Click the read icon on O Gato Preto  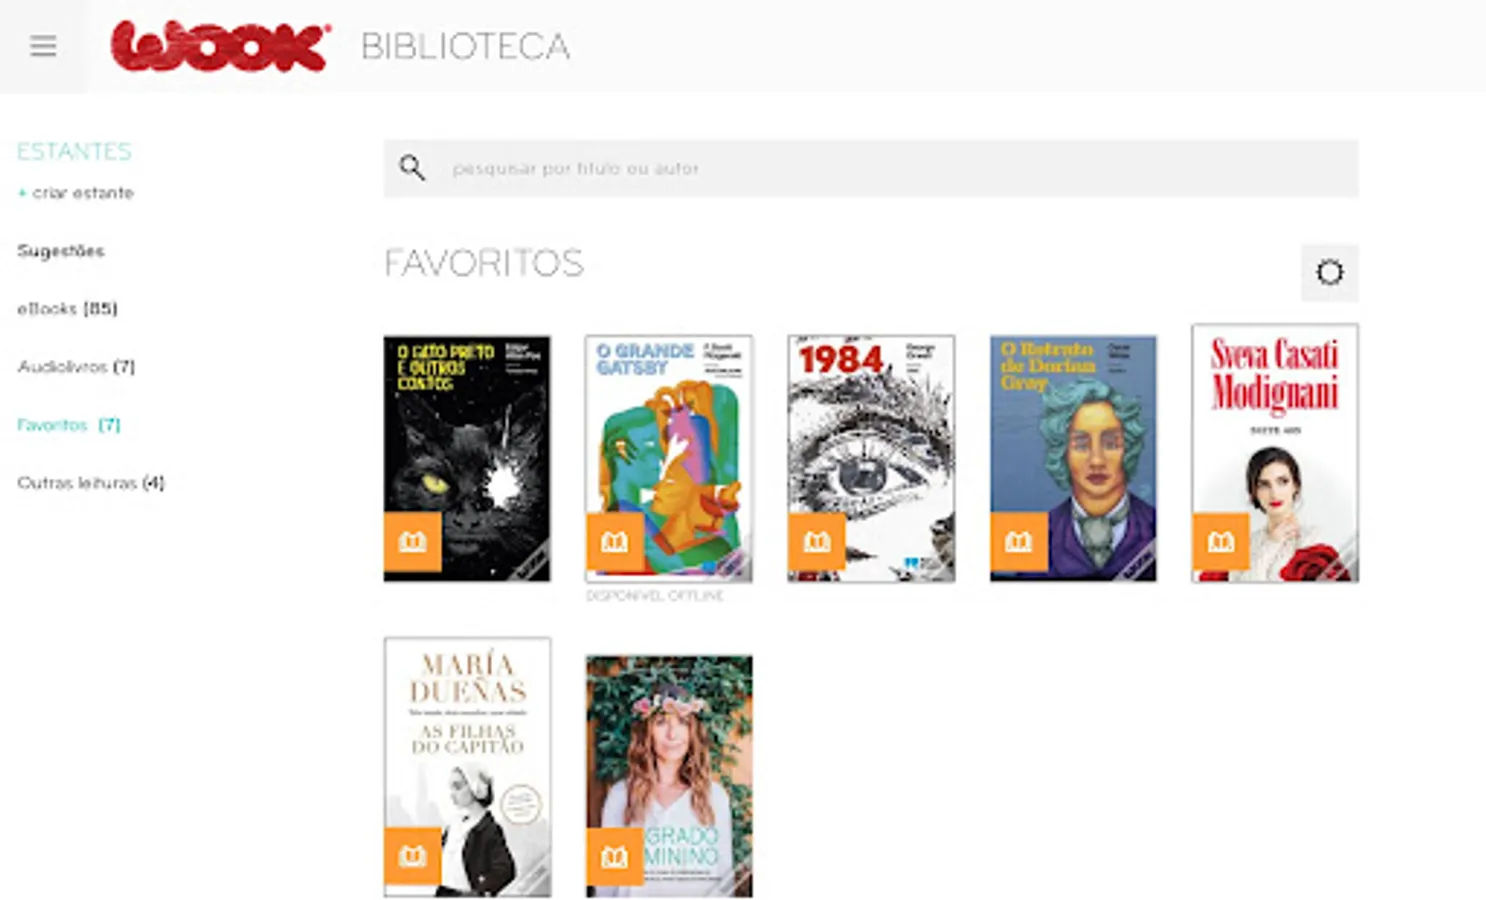pos(413,541)
